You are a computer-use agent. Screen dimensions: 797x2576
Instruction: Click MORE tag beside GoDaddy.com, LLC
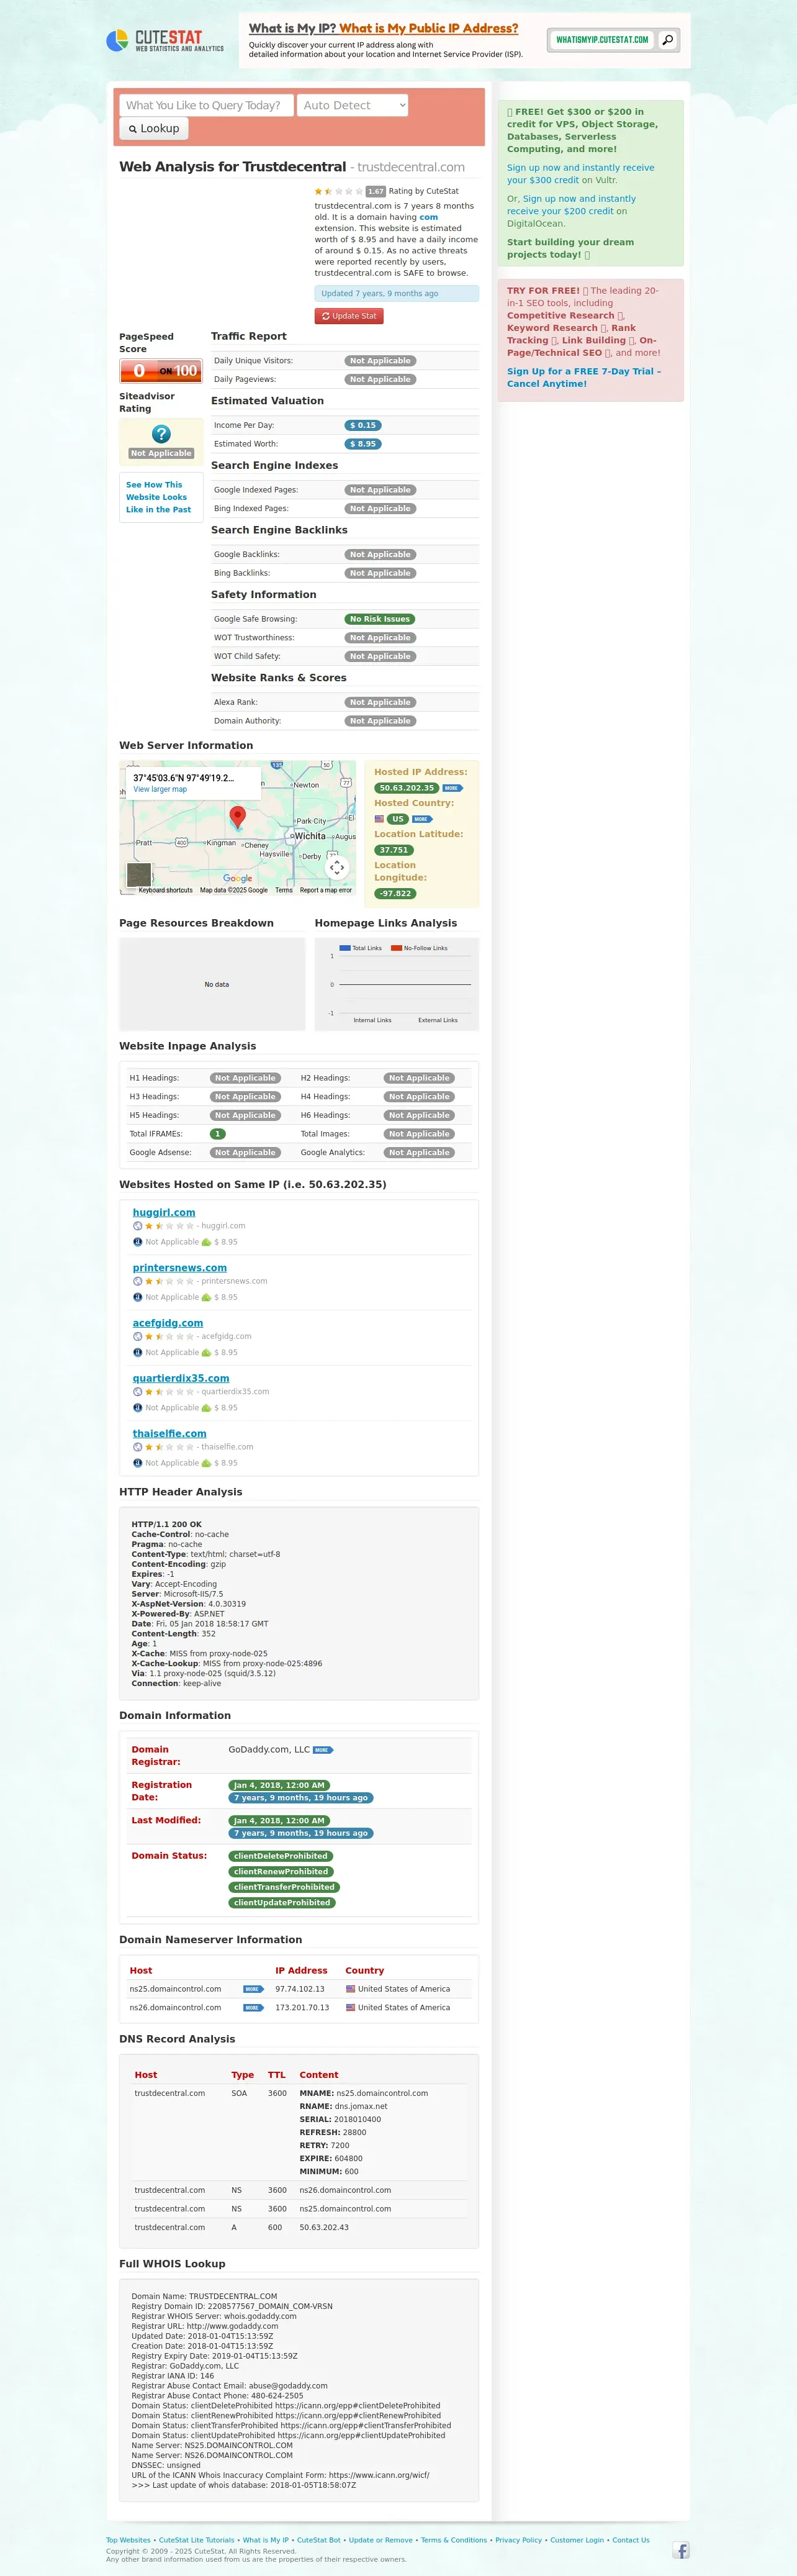click(x=323, y=1750)
